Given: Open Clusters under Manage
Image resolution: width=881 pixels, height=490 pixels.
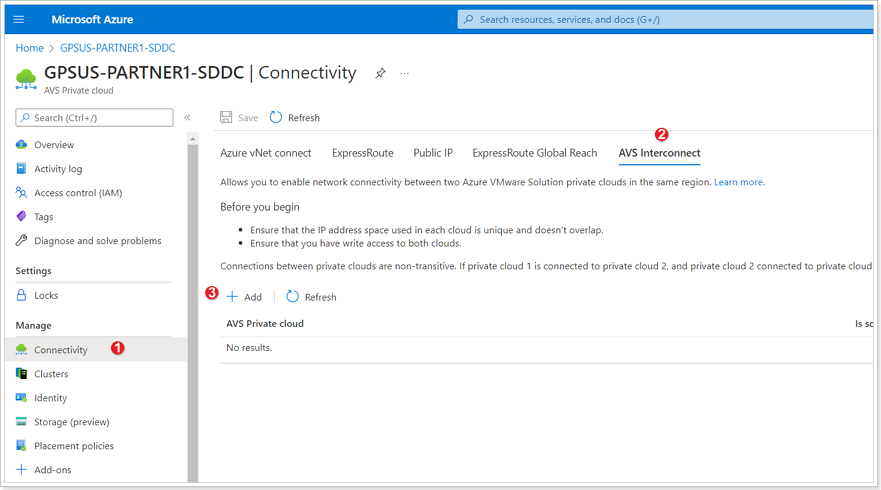Looking at the screenshot, I should point(51,374).
